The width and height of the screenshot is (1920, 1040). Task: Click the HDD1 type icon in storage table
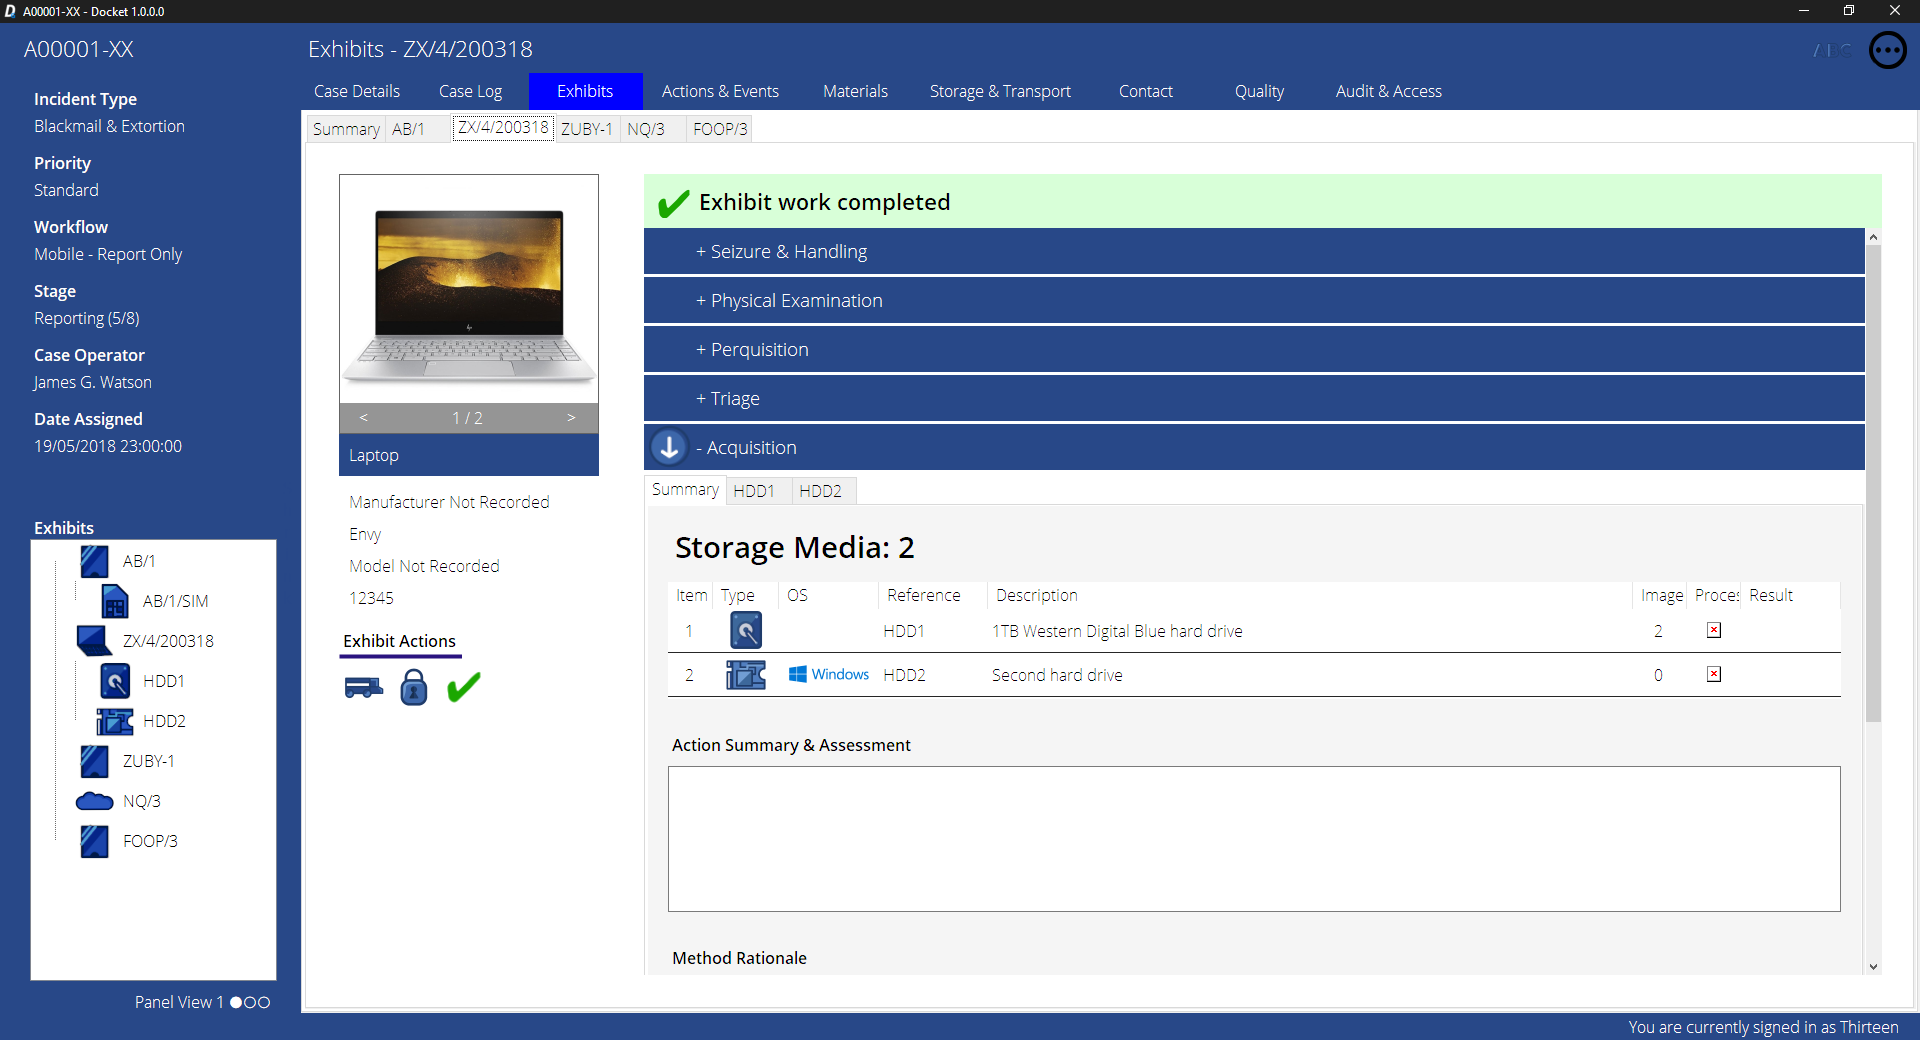pos(745,631)
